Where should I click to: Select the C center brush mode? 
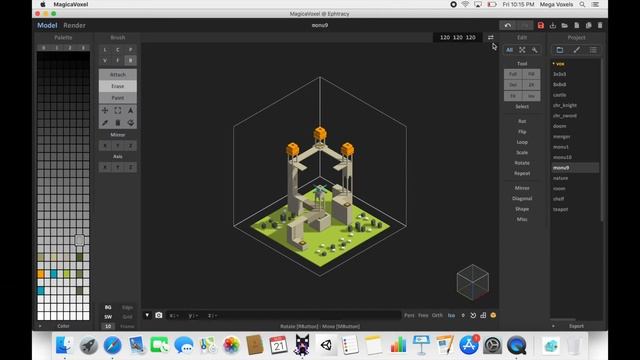[x=118, y=50]
